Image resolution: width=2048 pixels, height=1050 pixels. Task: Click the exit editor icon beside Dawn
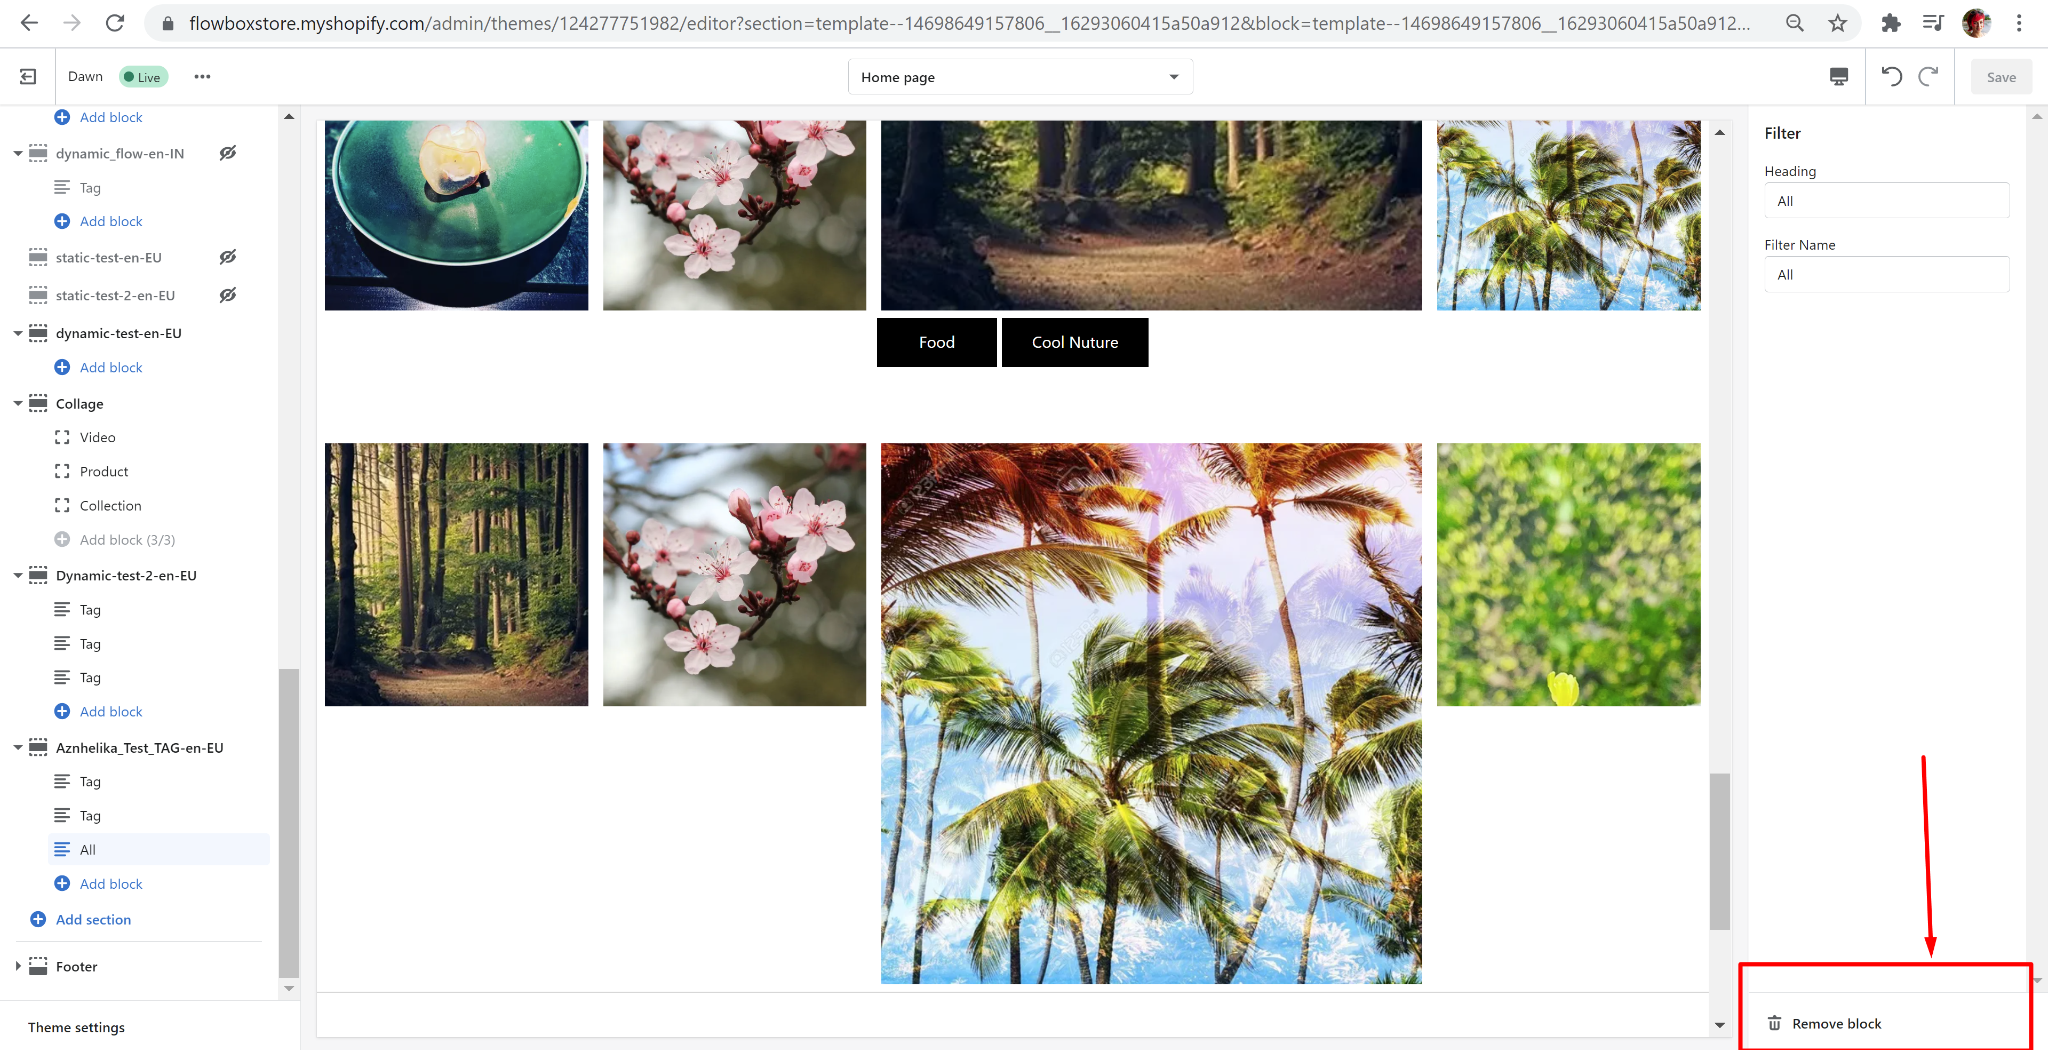(28, 77)
